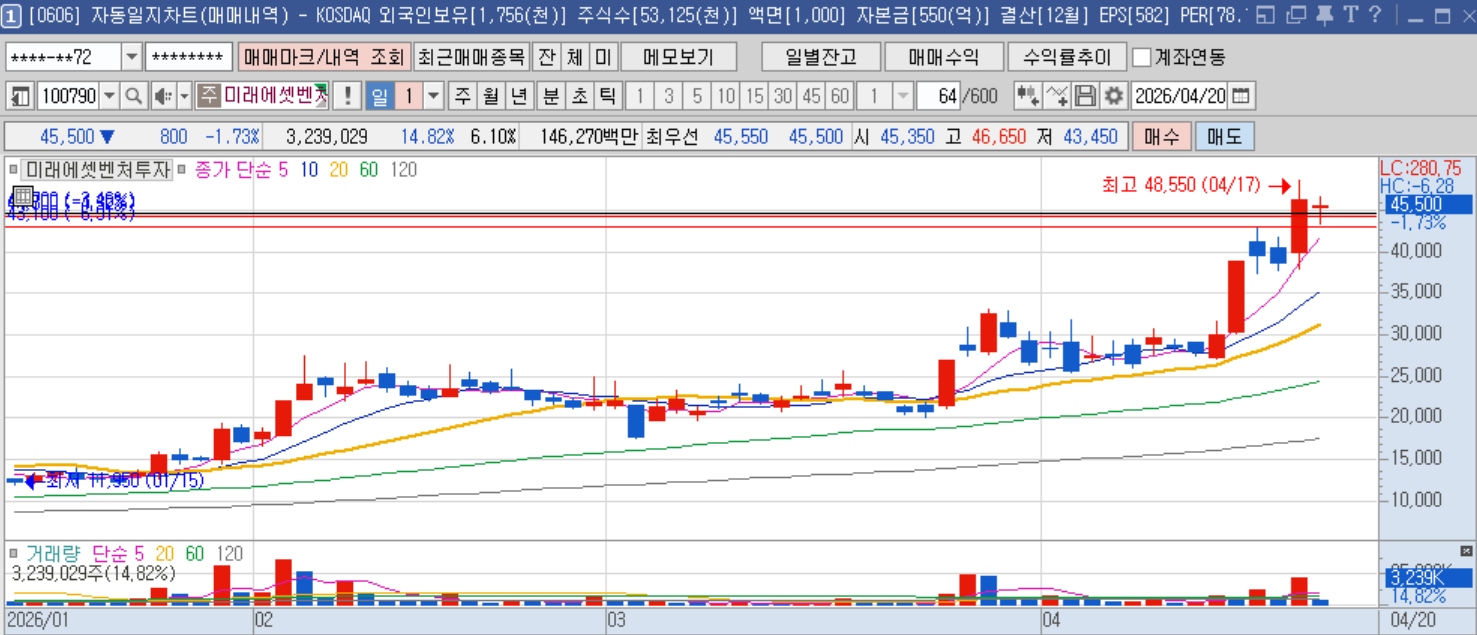Open 수익률추이 view

(1068, 57)
